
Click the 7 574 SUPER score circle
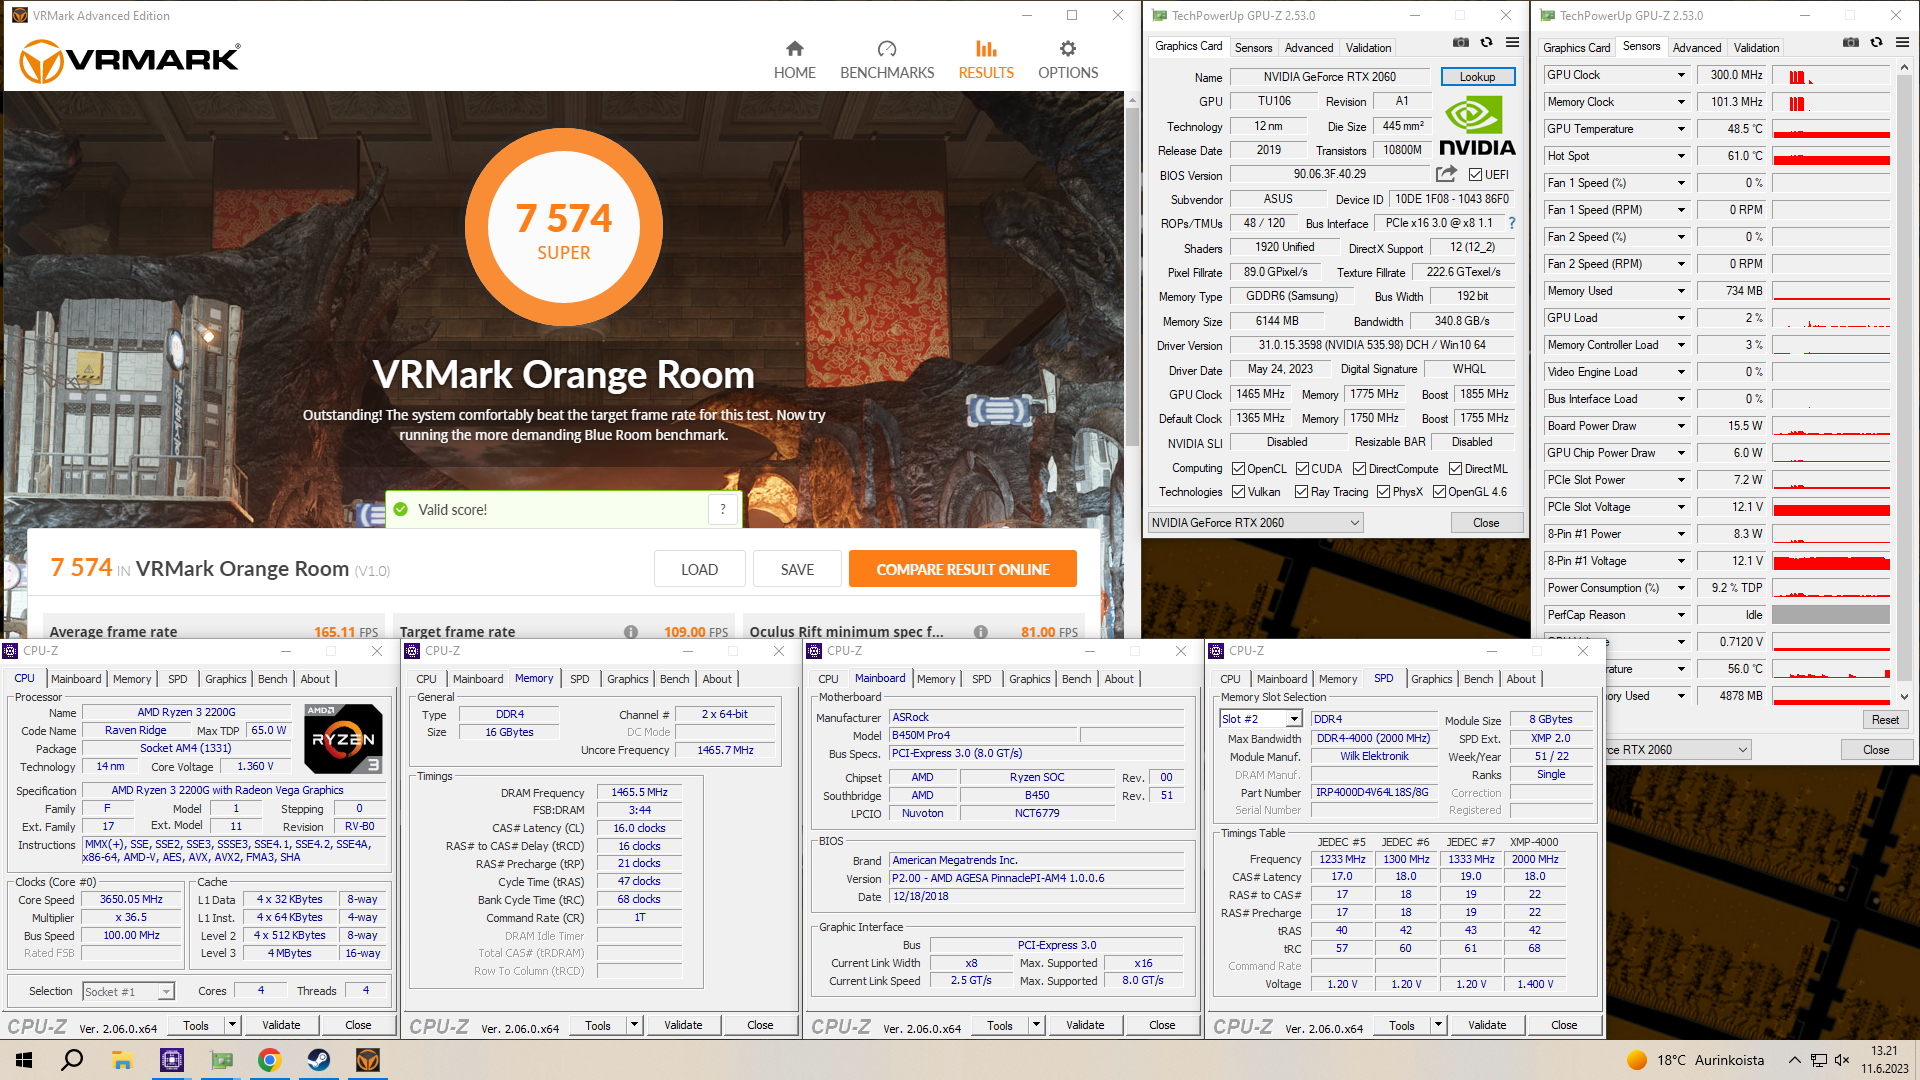pos(563,227)
